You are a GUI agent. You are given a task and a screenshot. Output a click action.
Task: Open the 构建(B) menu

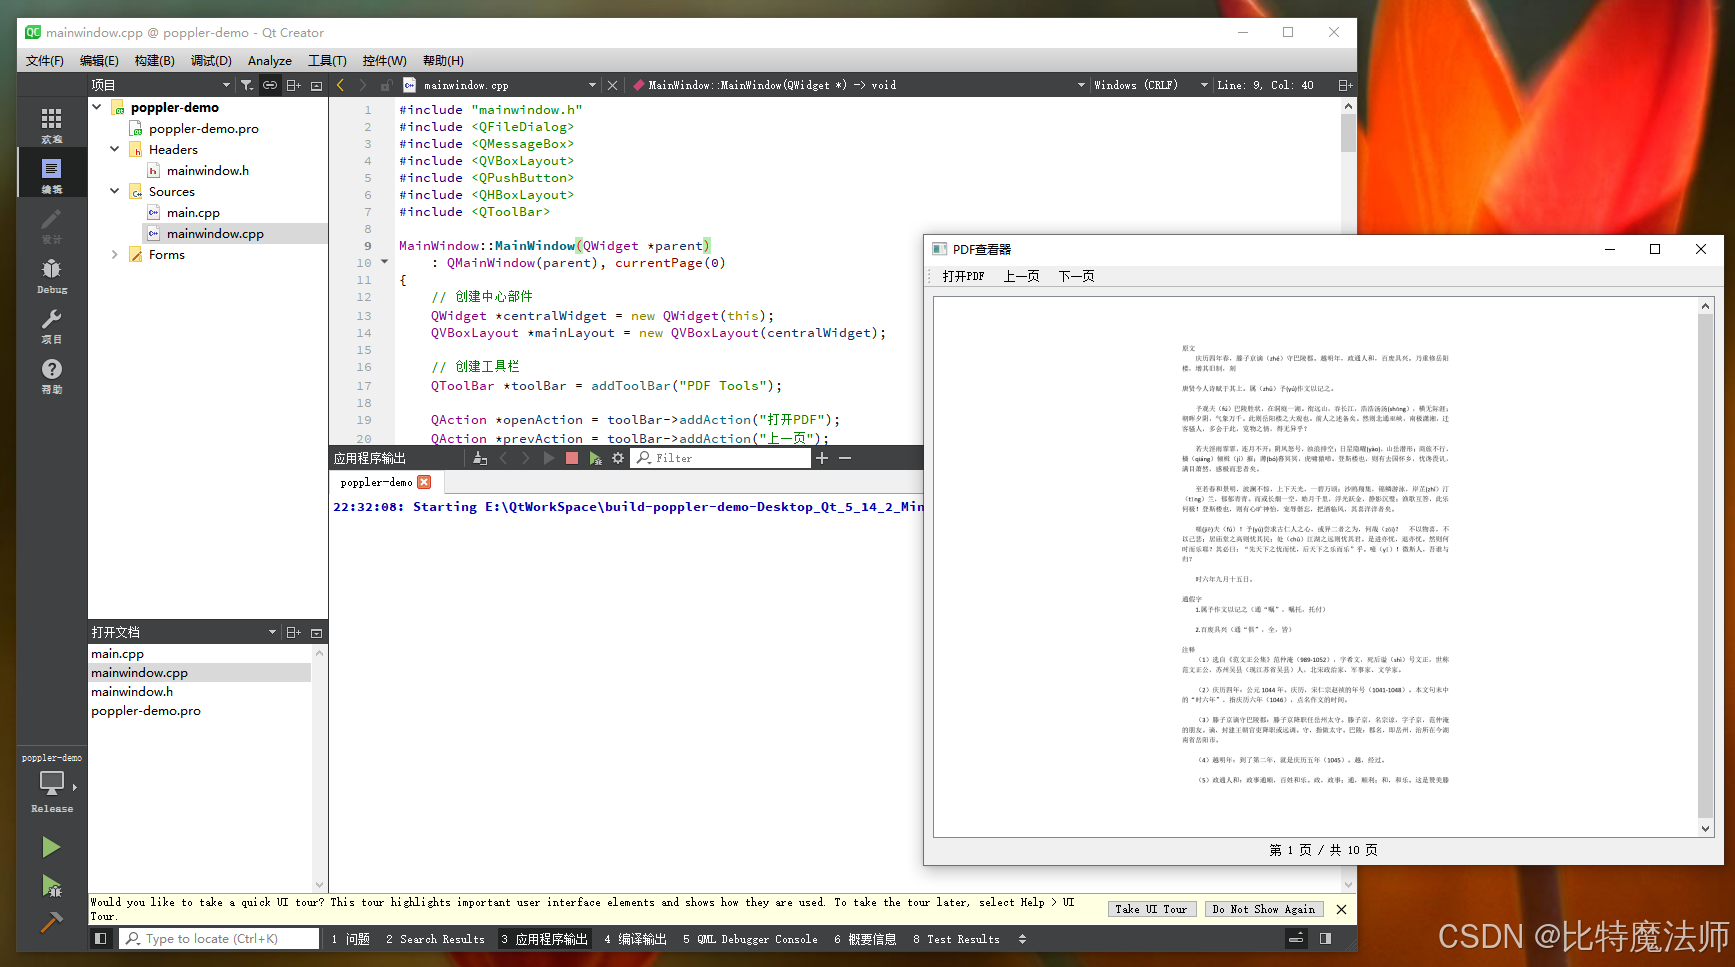coord(154,61)
